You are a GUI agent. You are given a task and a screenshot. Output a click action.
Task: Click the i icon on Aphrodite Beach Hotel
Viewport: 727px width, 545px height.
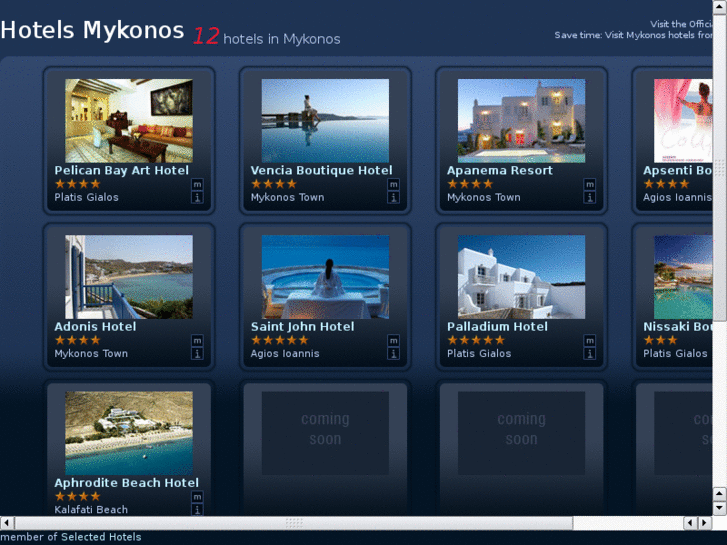197,510
